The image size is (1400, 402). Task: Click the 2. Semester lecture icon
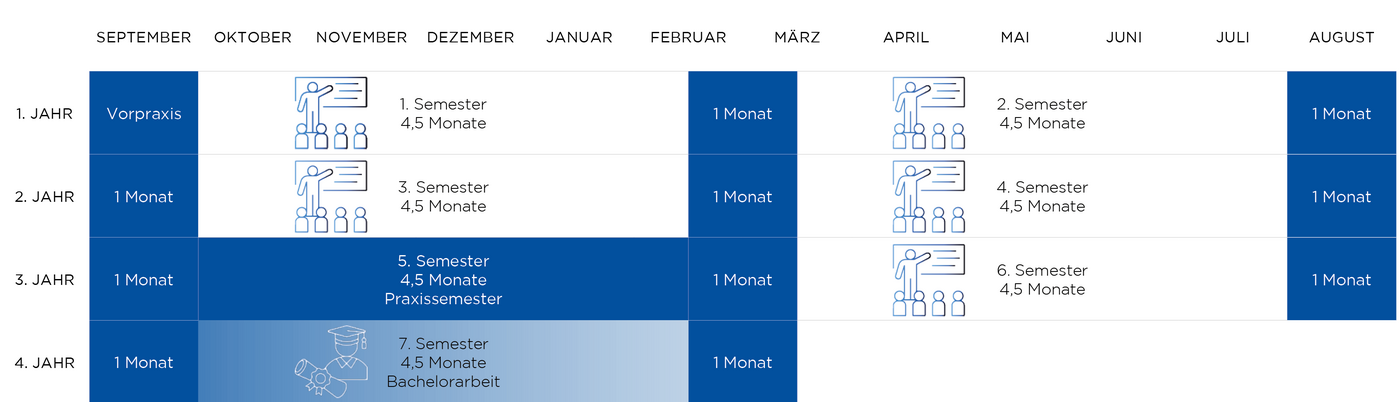[x=929, y=113]
